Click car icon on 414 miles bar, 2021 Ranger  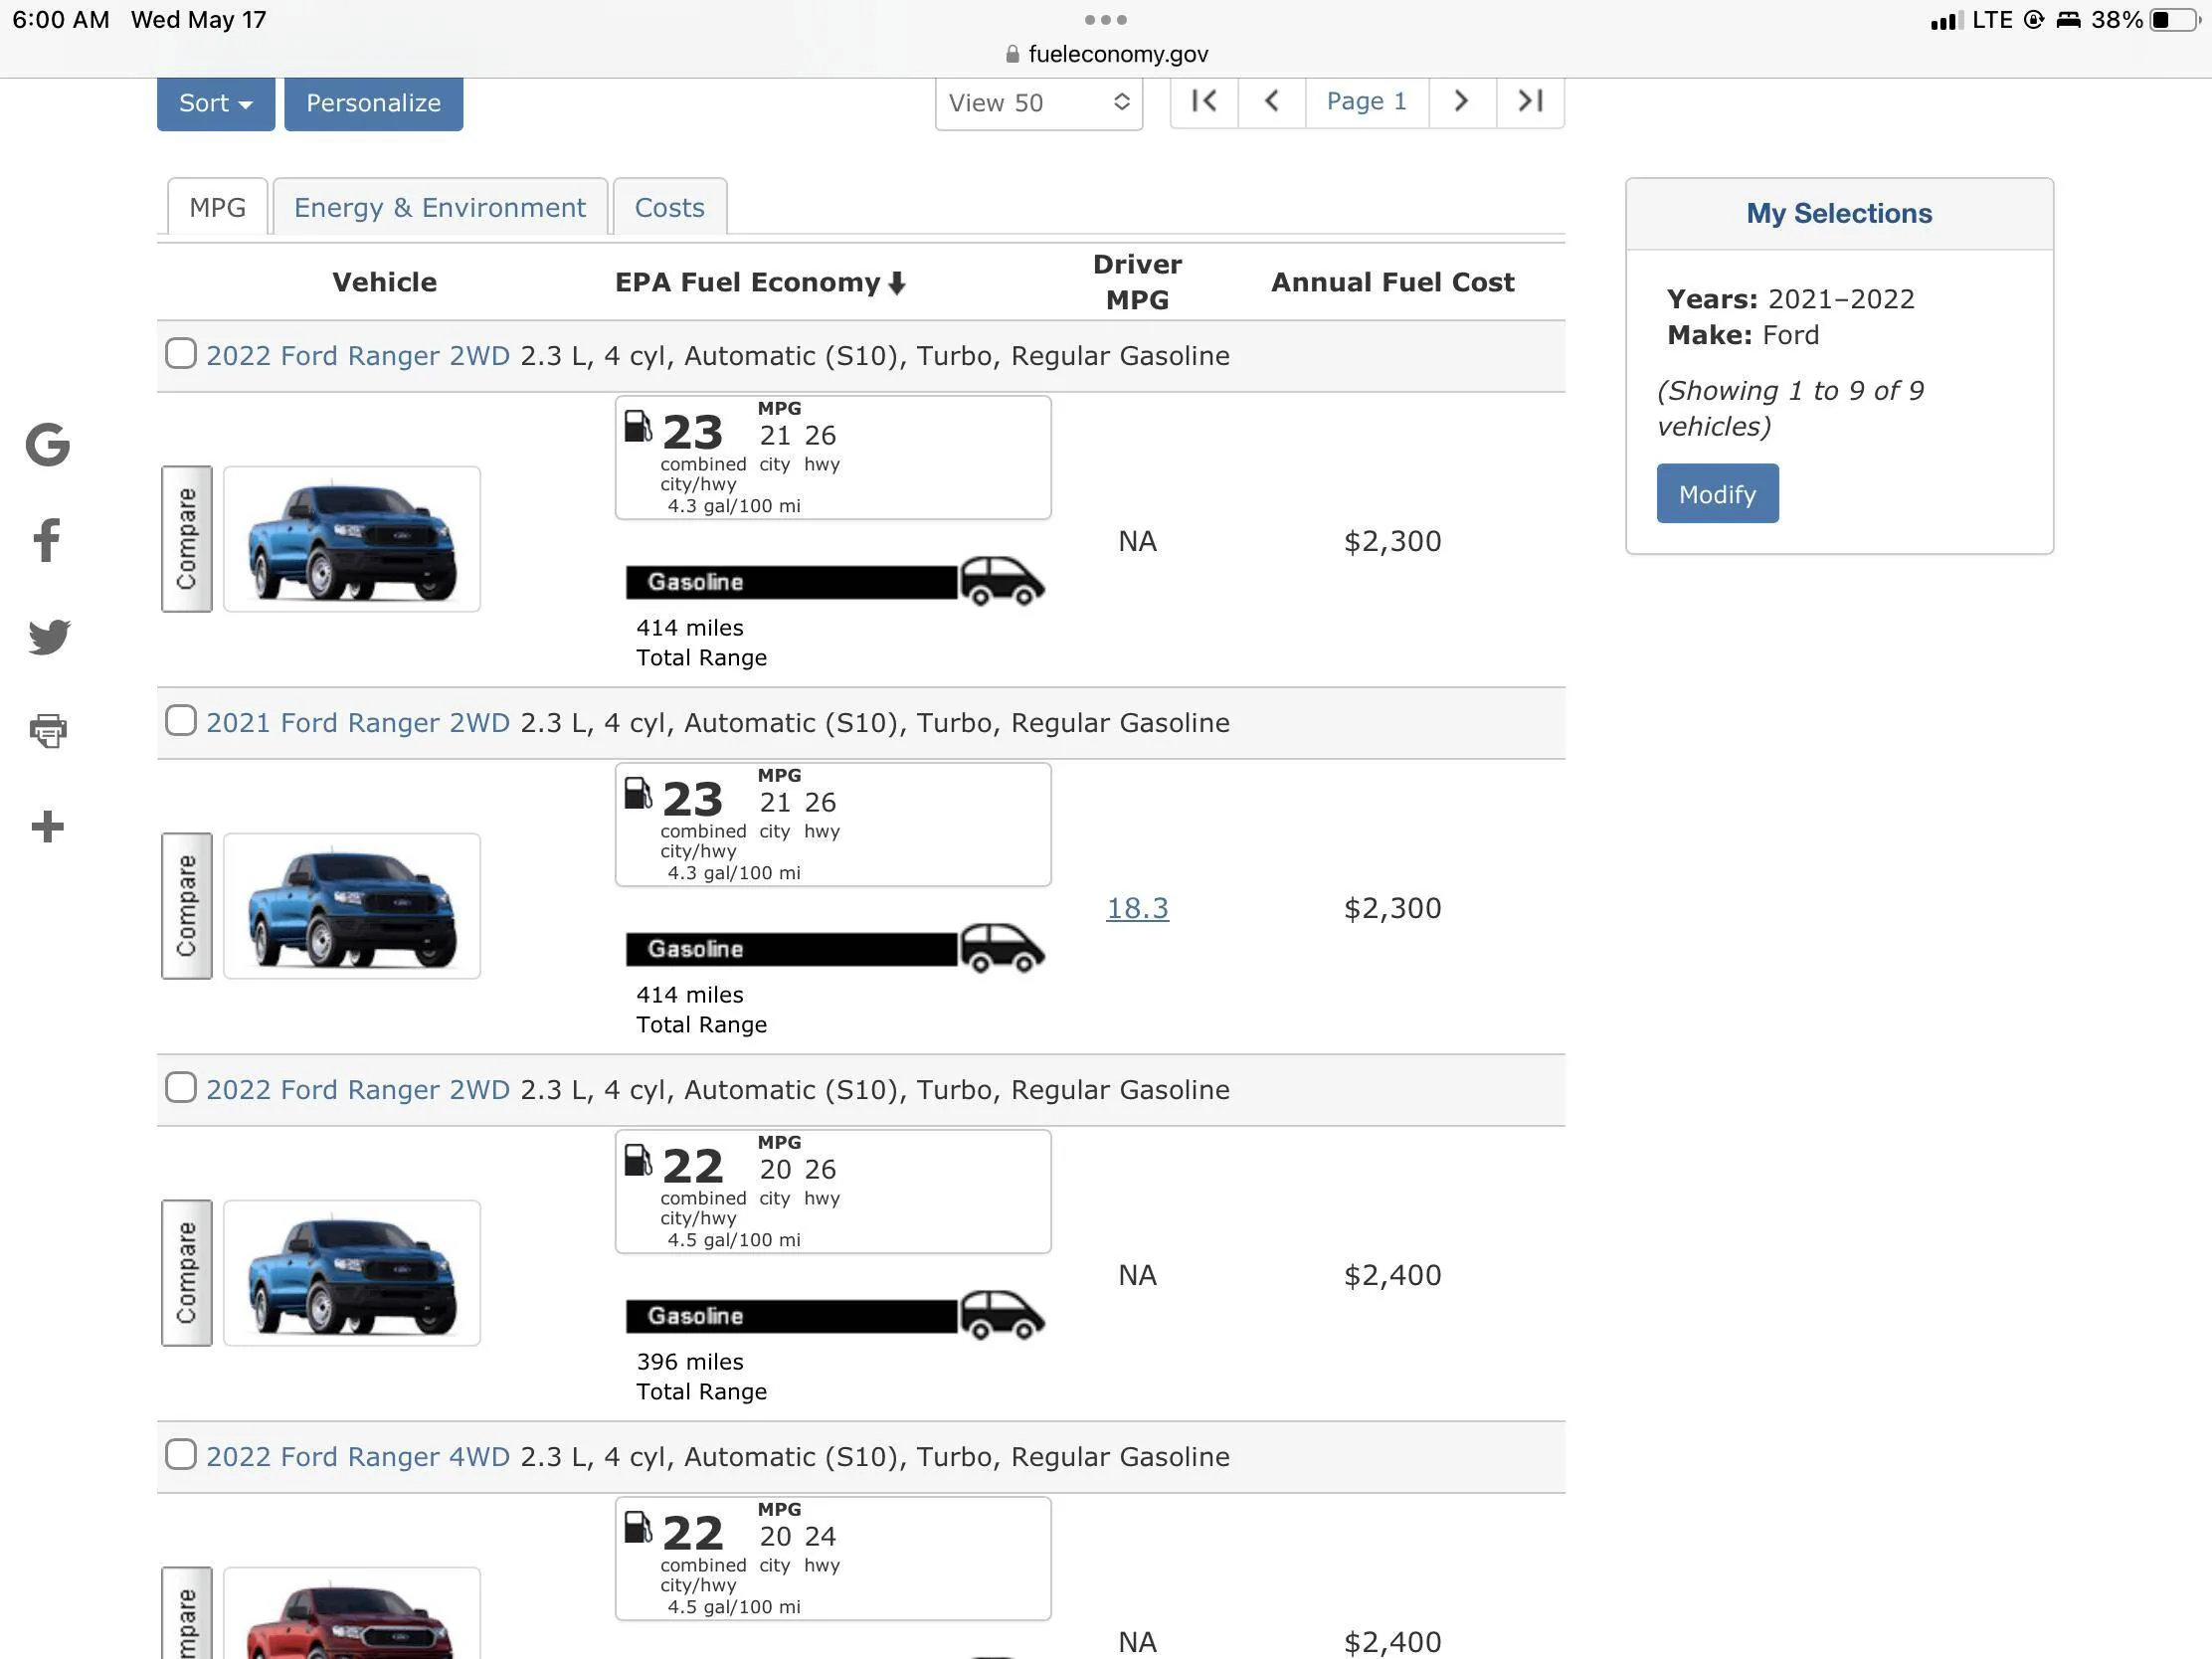click(x=1002, y=948)
